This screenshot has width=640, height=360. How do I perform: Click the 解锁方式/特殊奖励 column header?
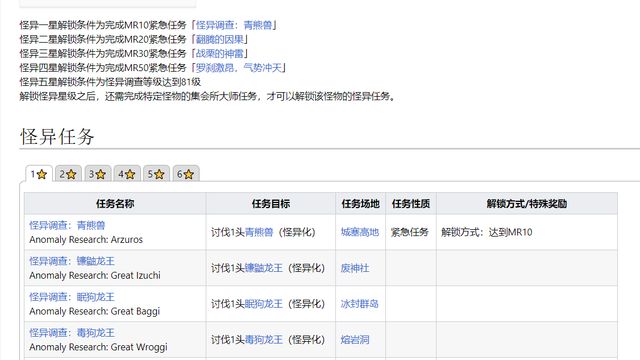click(527, 204)
